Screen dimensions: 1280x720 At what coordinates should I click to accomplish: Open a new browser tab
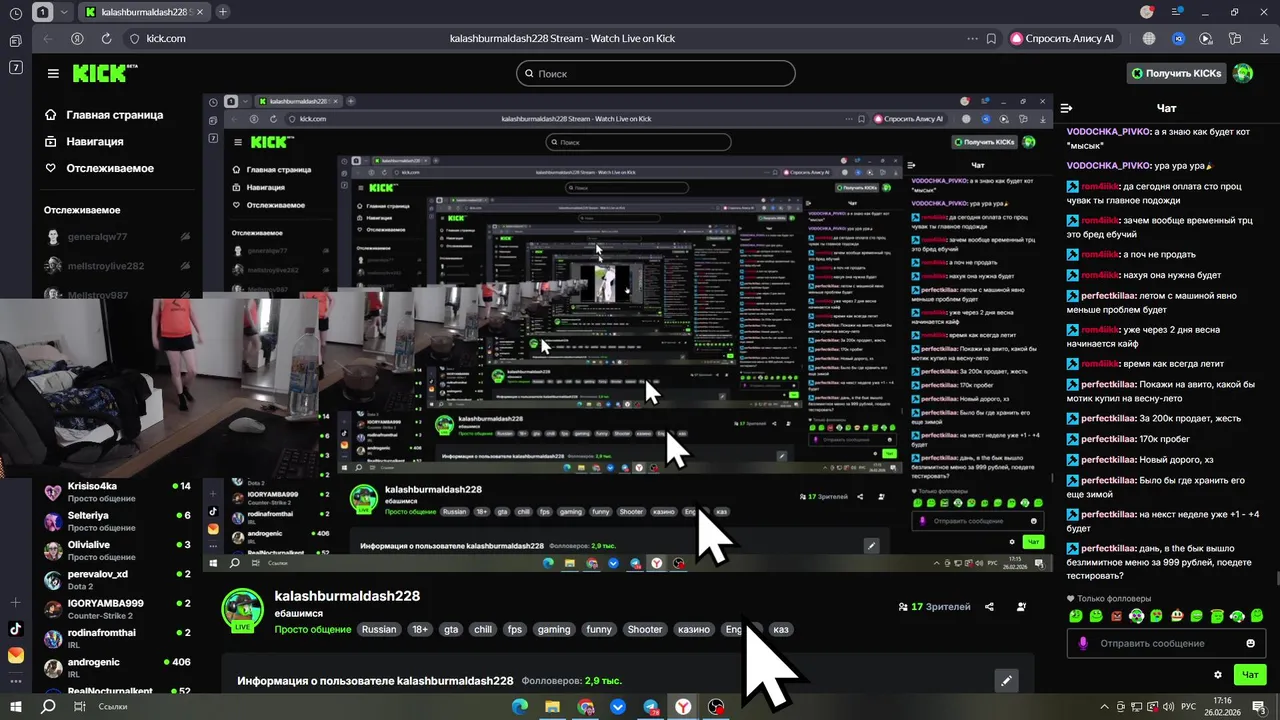(222, 12)
